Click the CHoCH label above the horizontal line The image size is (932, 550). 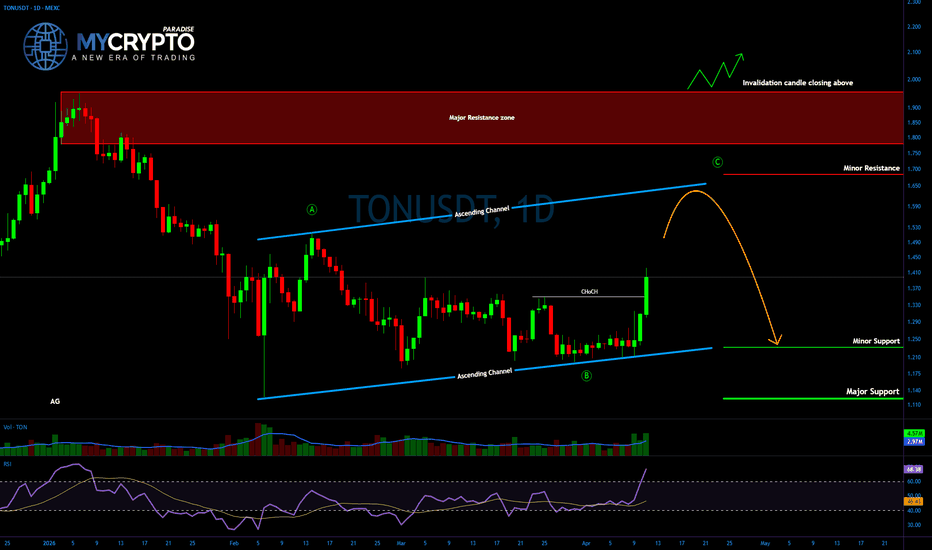coord(588,292)
